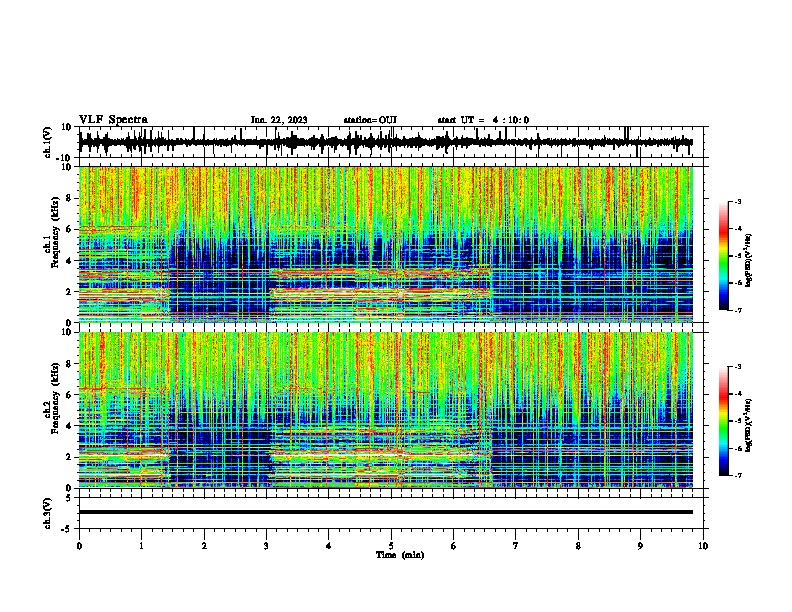
Task: Click the ch.1(V) waveform trace panel
Action: point(391,142)
